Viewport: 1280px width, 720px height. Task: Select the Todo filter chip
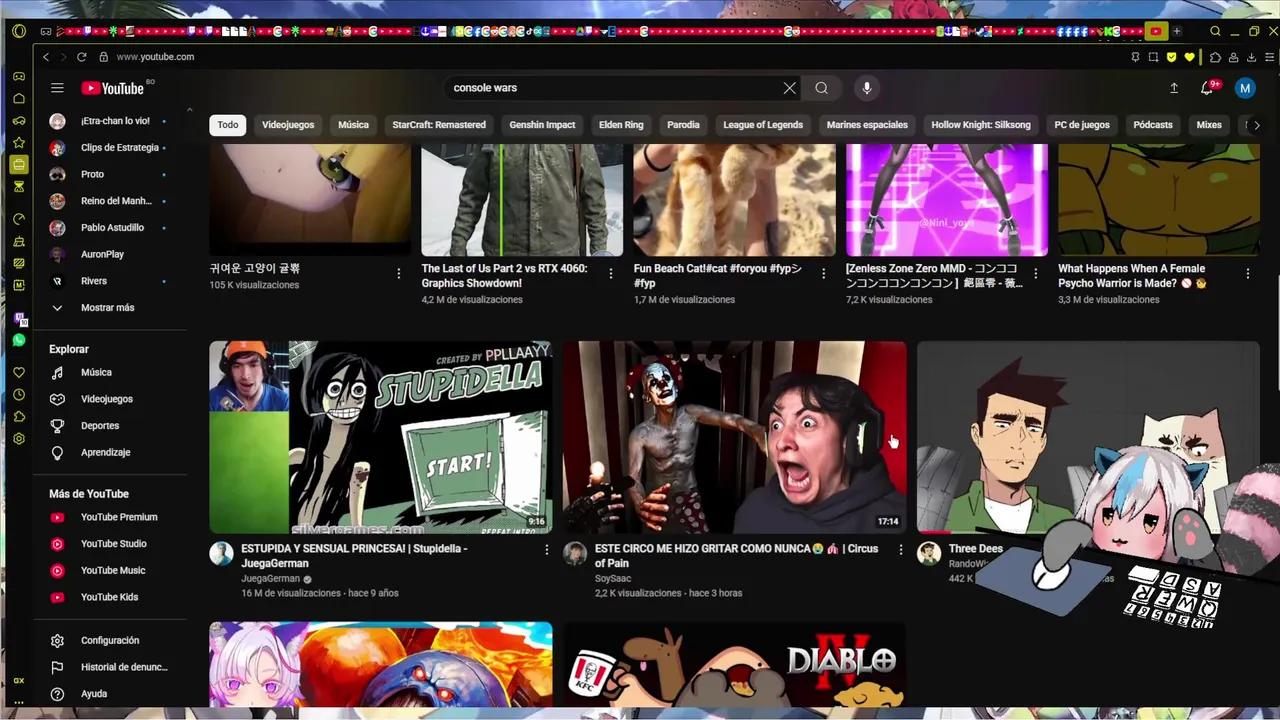(228, 125)
